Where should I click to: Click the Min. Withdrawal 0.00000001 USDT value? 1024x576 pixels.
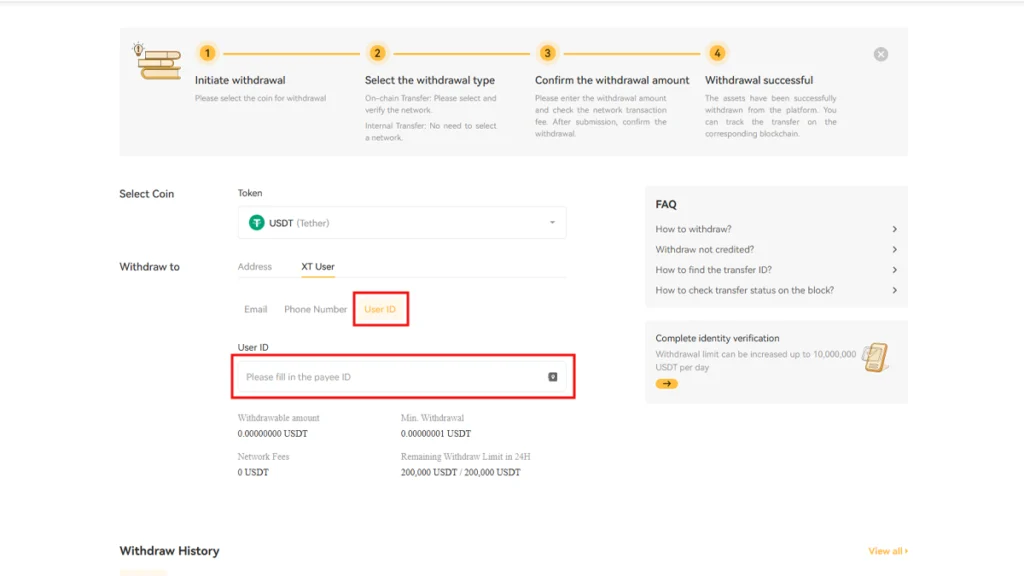tap(436, 434)
